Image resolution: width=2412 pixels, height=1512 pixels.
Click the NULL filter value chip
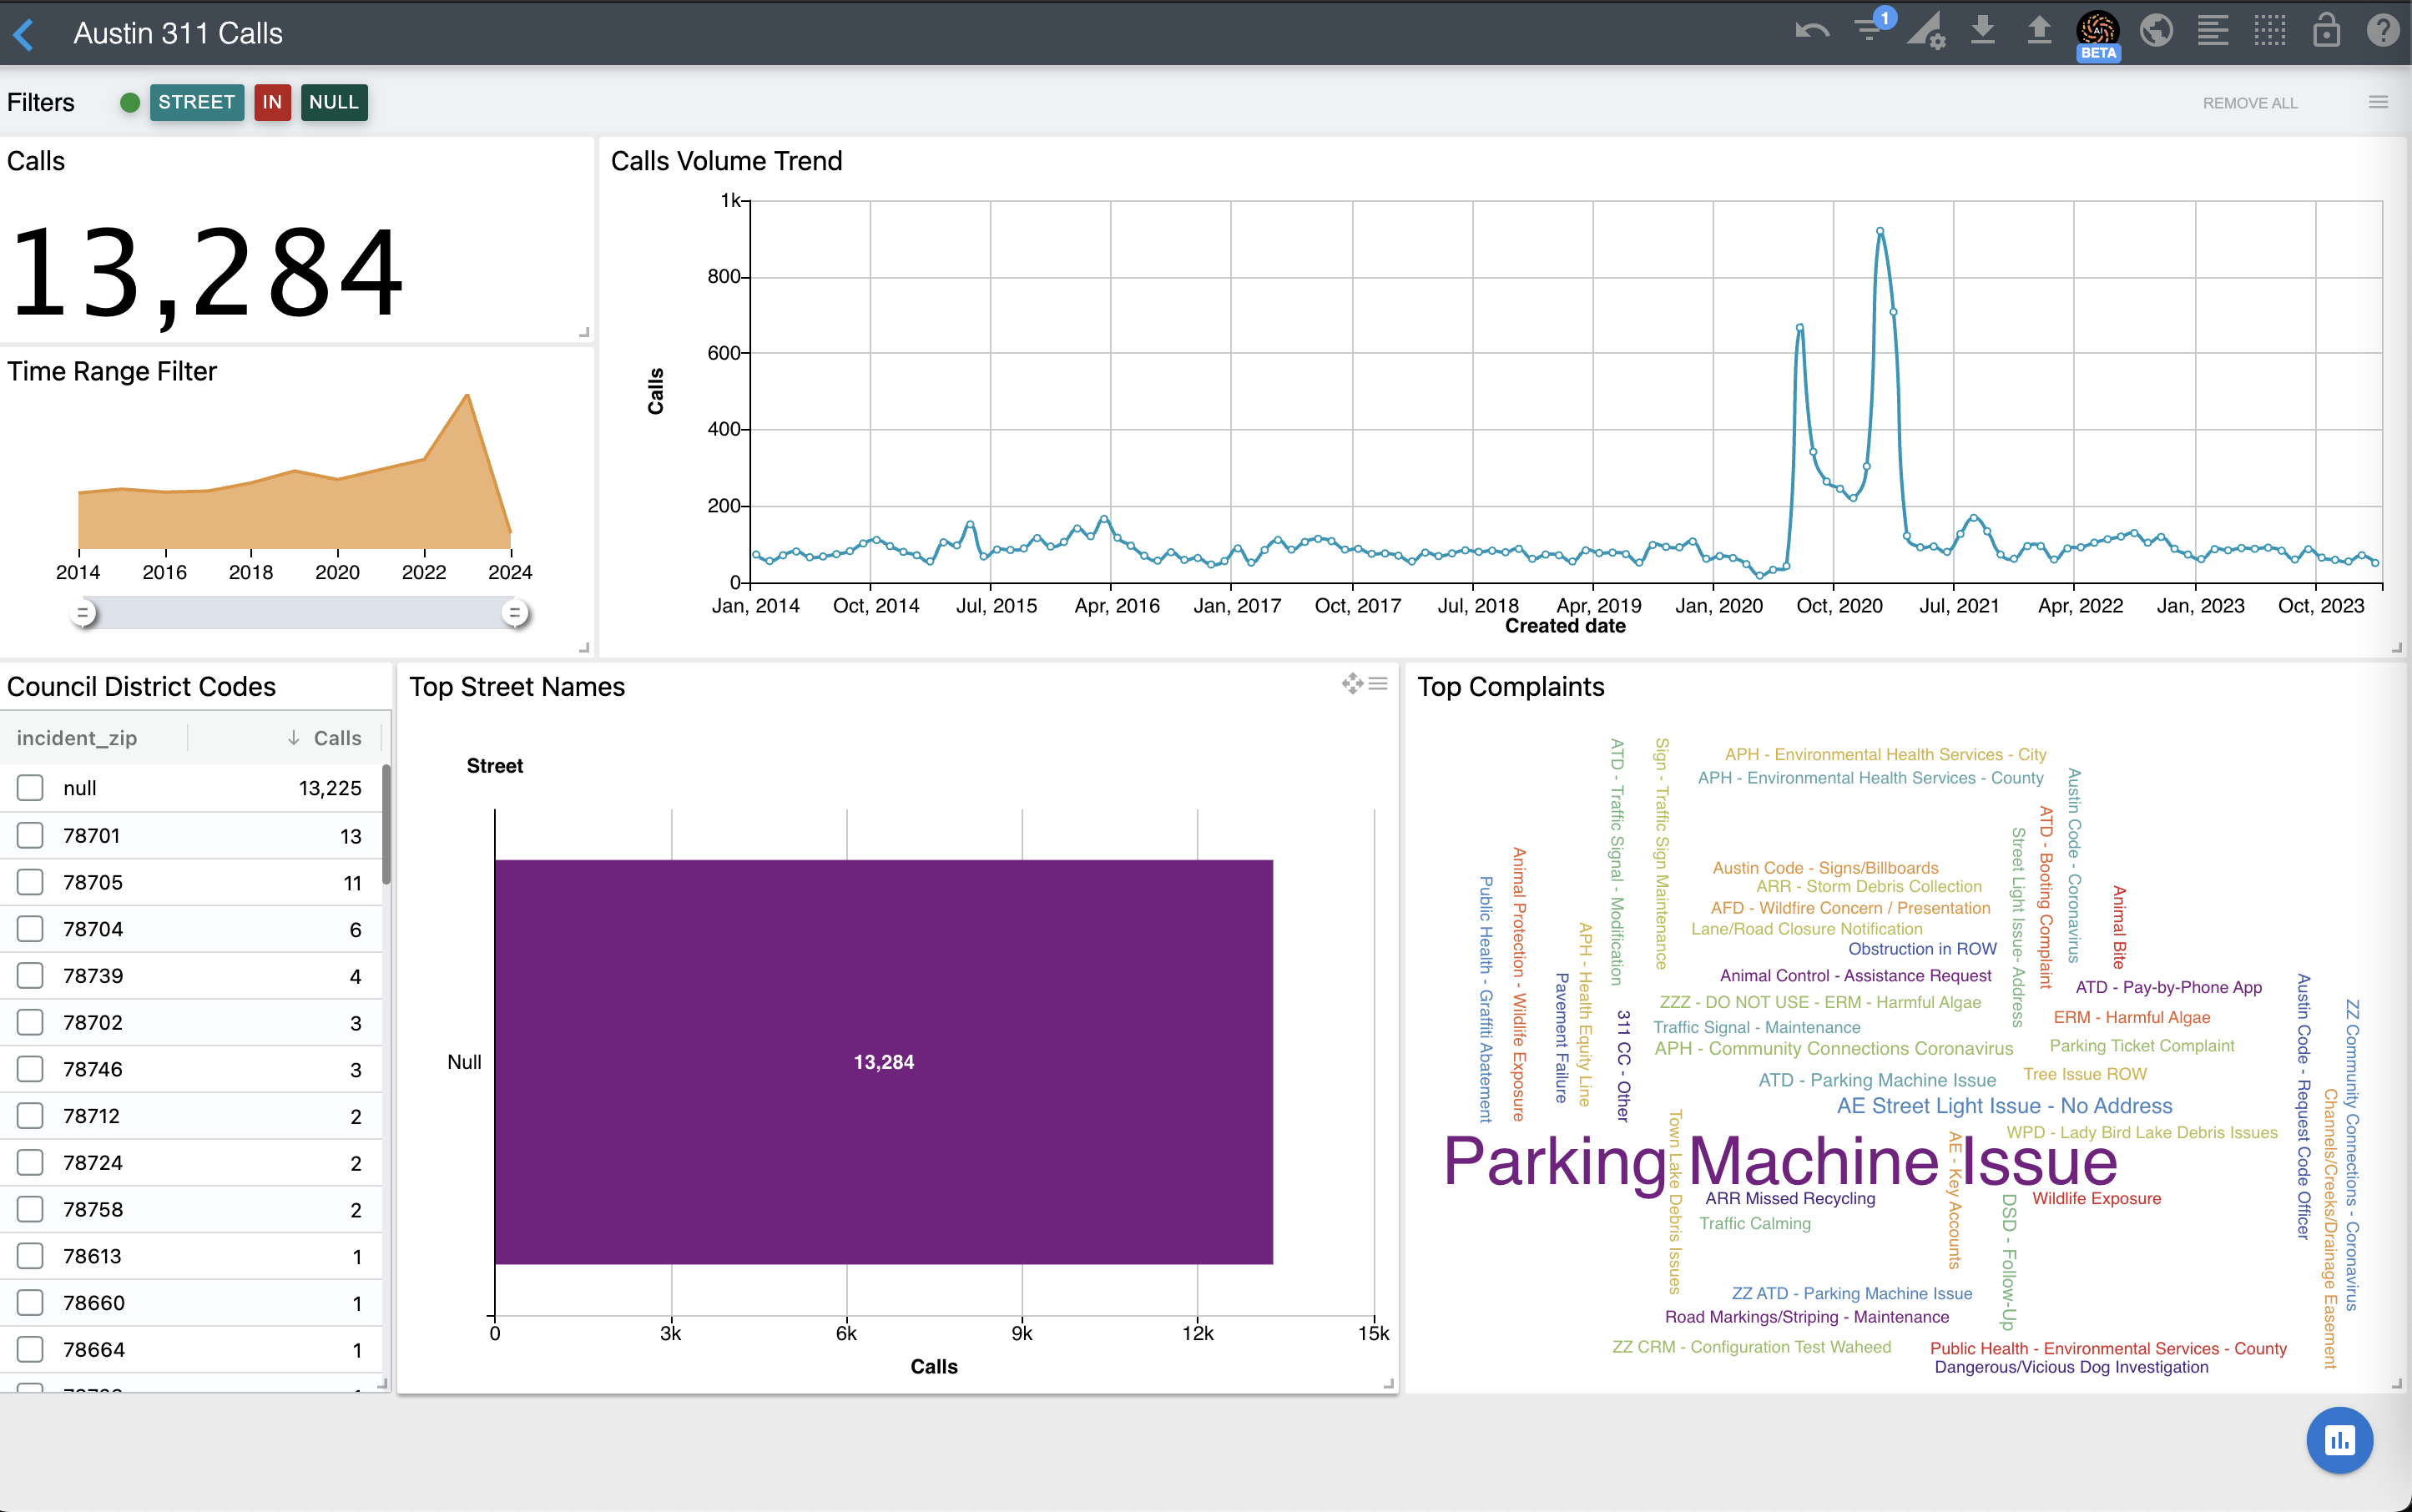point(333,102)
